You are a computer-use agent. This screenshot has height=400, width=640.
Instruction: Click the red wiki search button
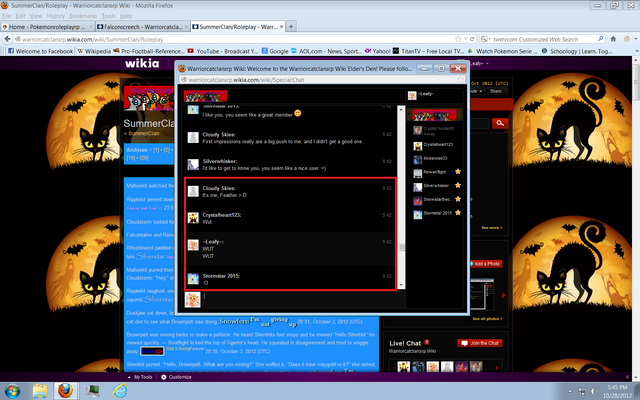click(500, 123)
